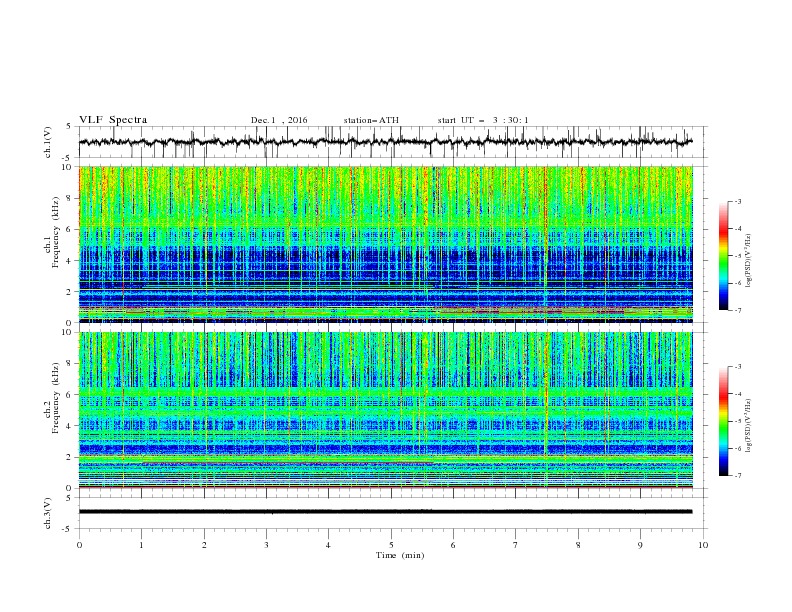The image size is (792, 612).
Task: Click the ch.3 flat waveform trace
Action: [x=386, y=512]
